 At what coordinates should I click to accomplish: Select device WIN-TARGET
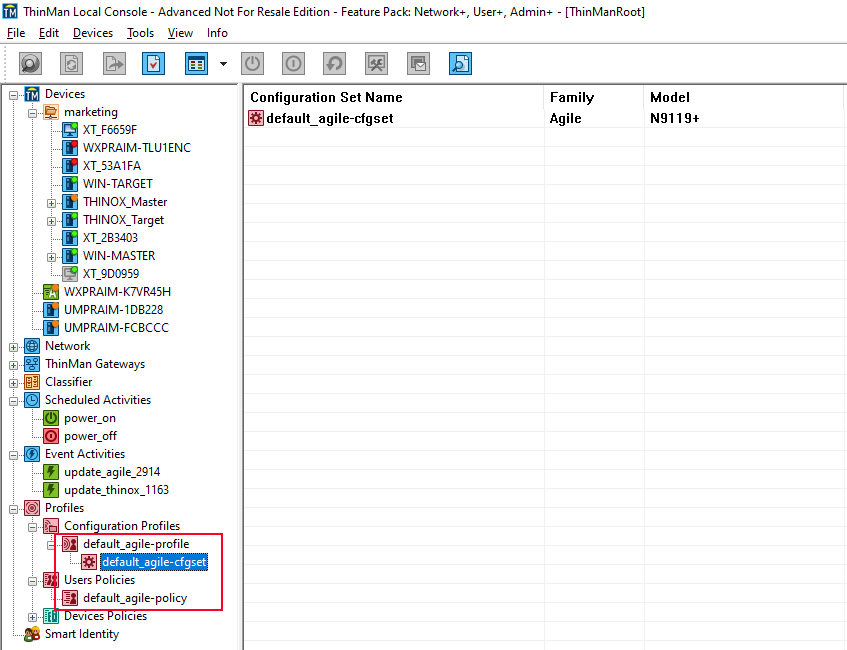pos(118,184)
